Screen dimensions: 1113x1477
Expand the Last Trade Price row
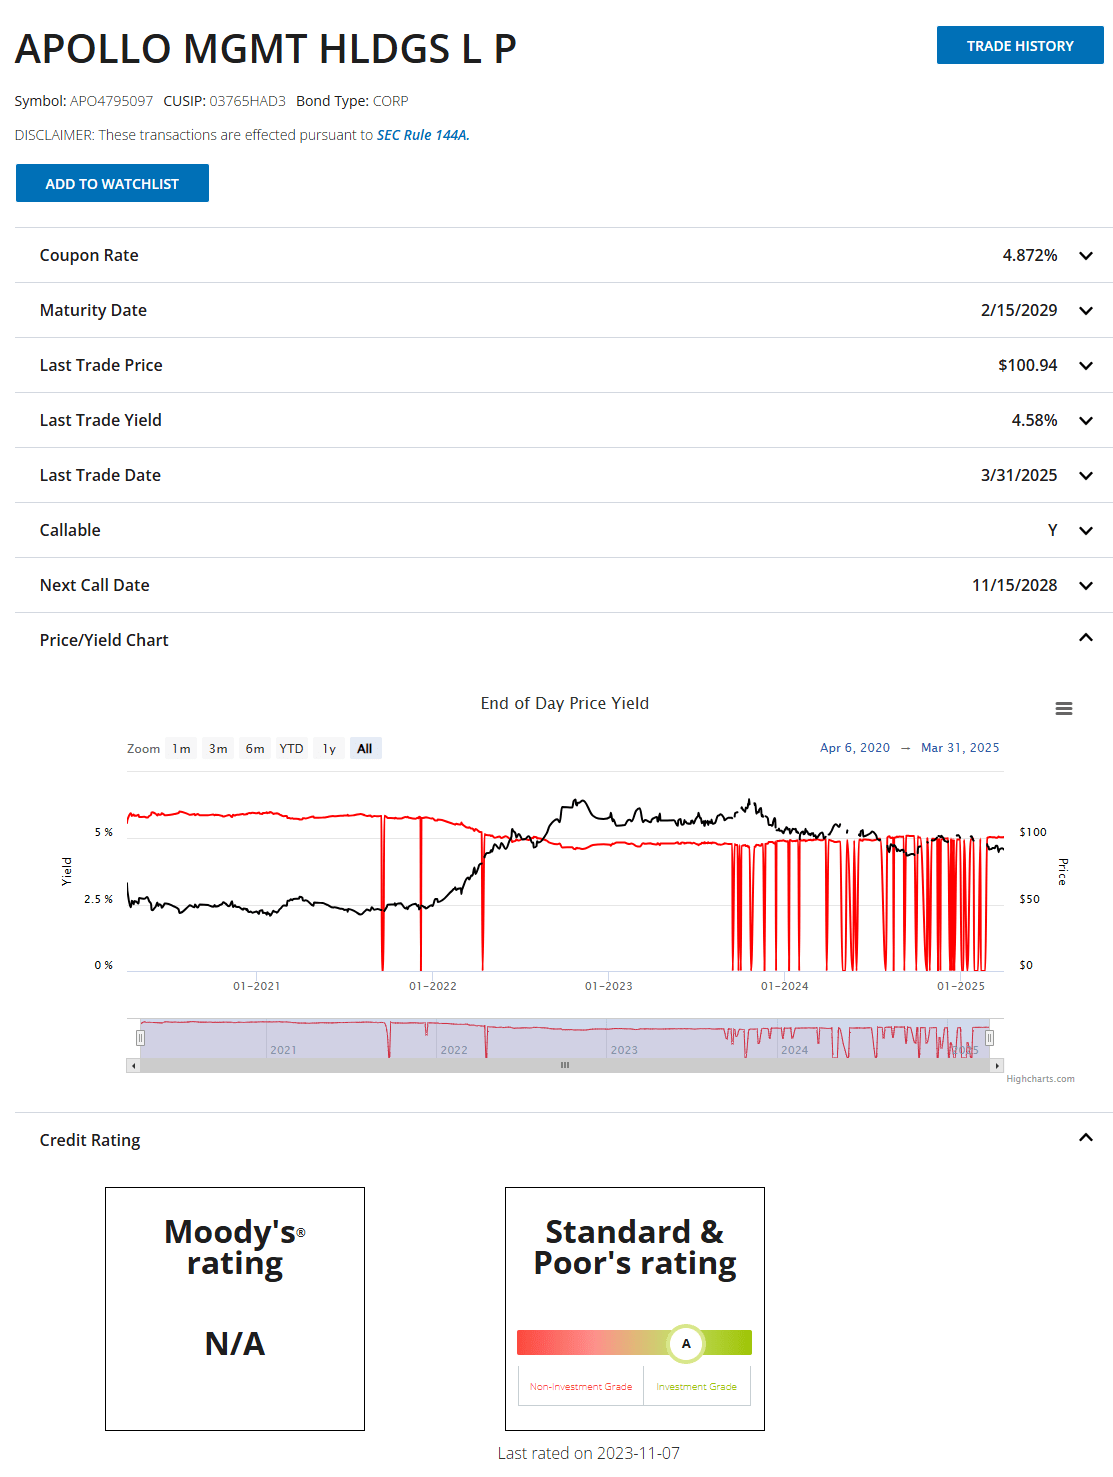[x=1086, y=366]
